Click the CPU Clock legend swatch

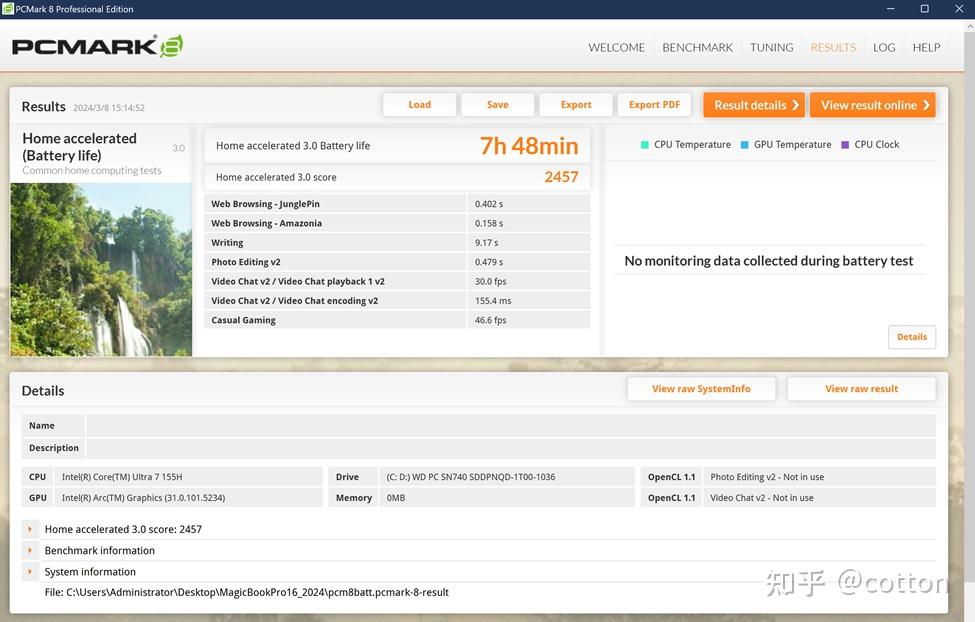pos(845,144)
